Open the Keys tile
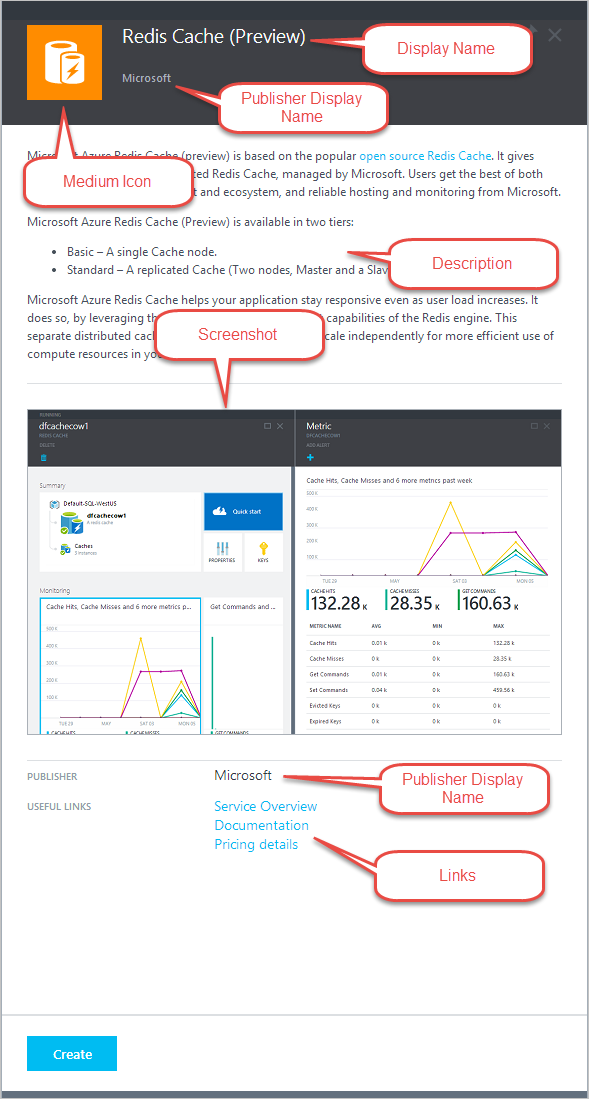This screenshot has width=589, height=1099. [x=264, y=552]
